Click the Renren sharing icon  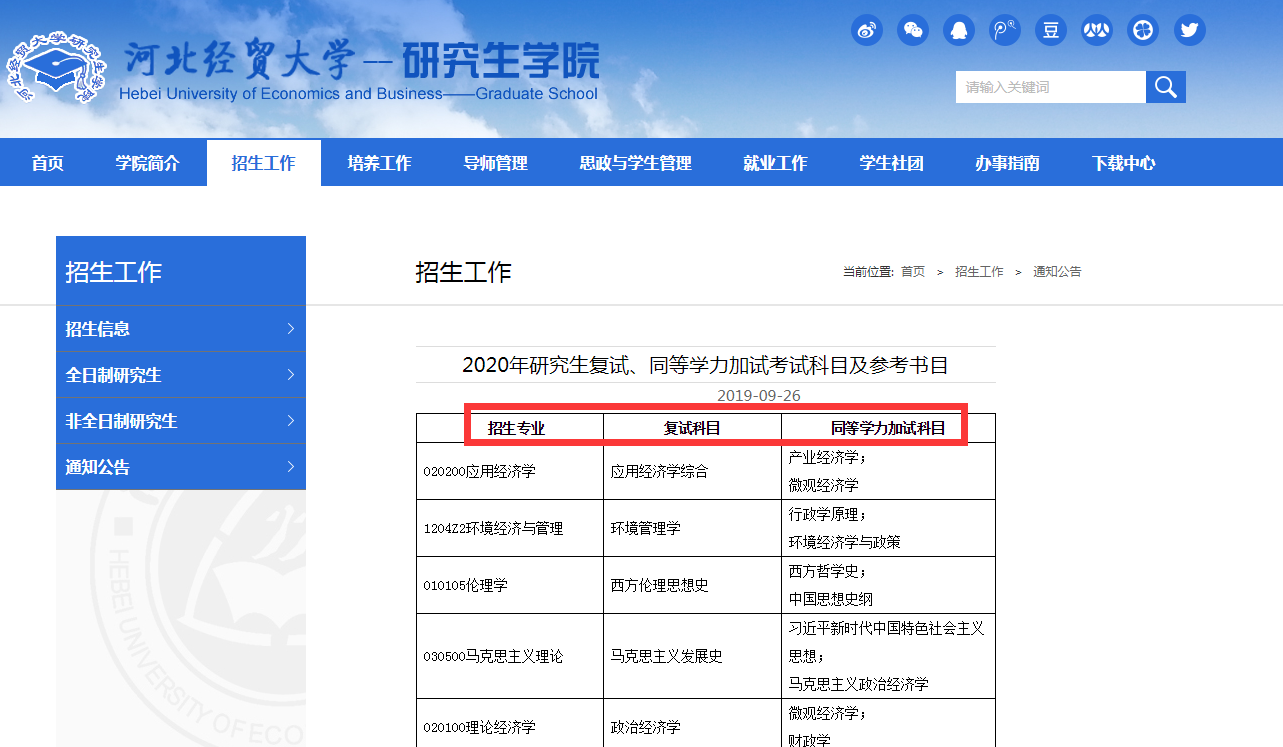pyautogui.click(x=1096, y=30)
